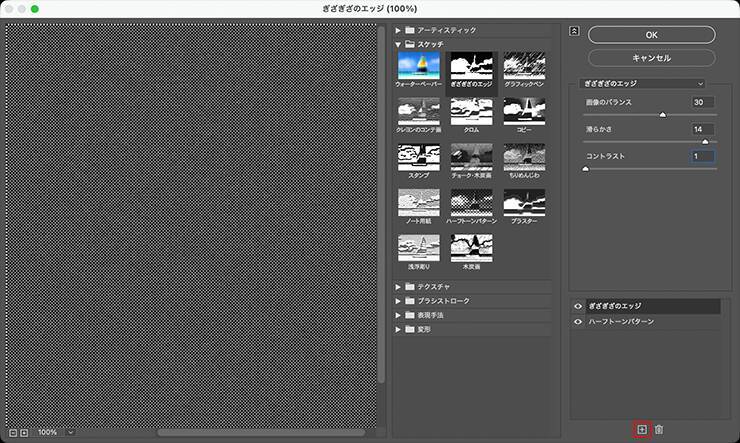Select the ハーフトーンパターン effect layer row
The height and width of the screenshot is (443, 740).
[653, 322]
